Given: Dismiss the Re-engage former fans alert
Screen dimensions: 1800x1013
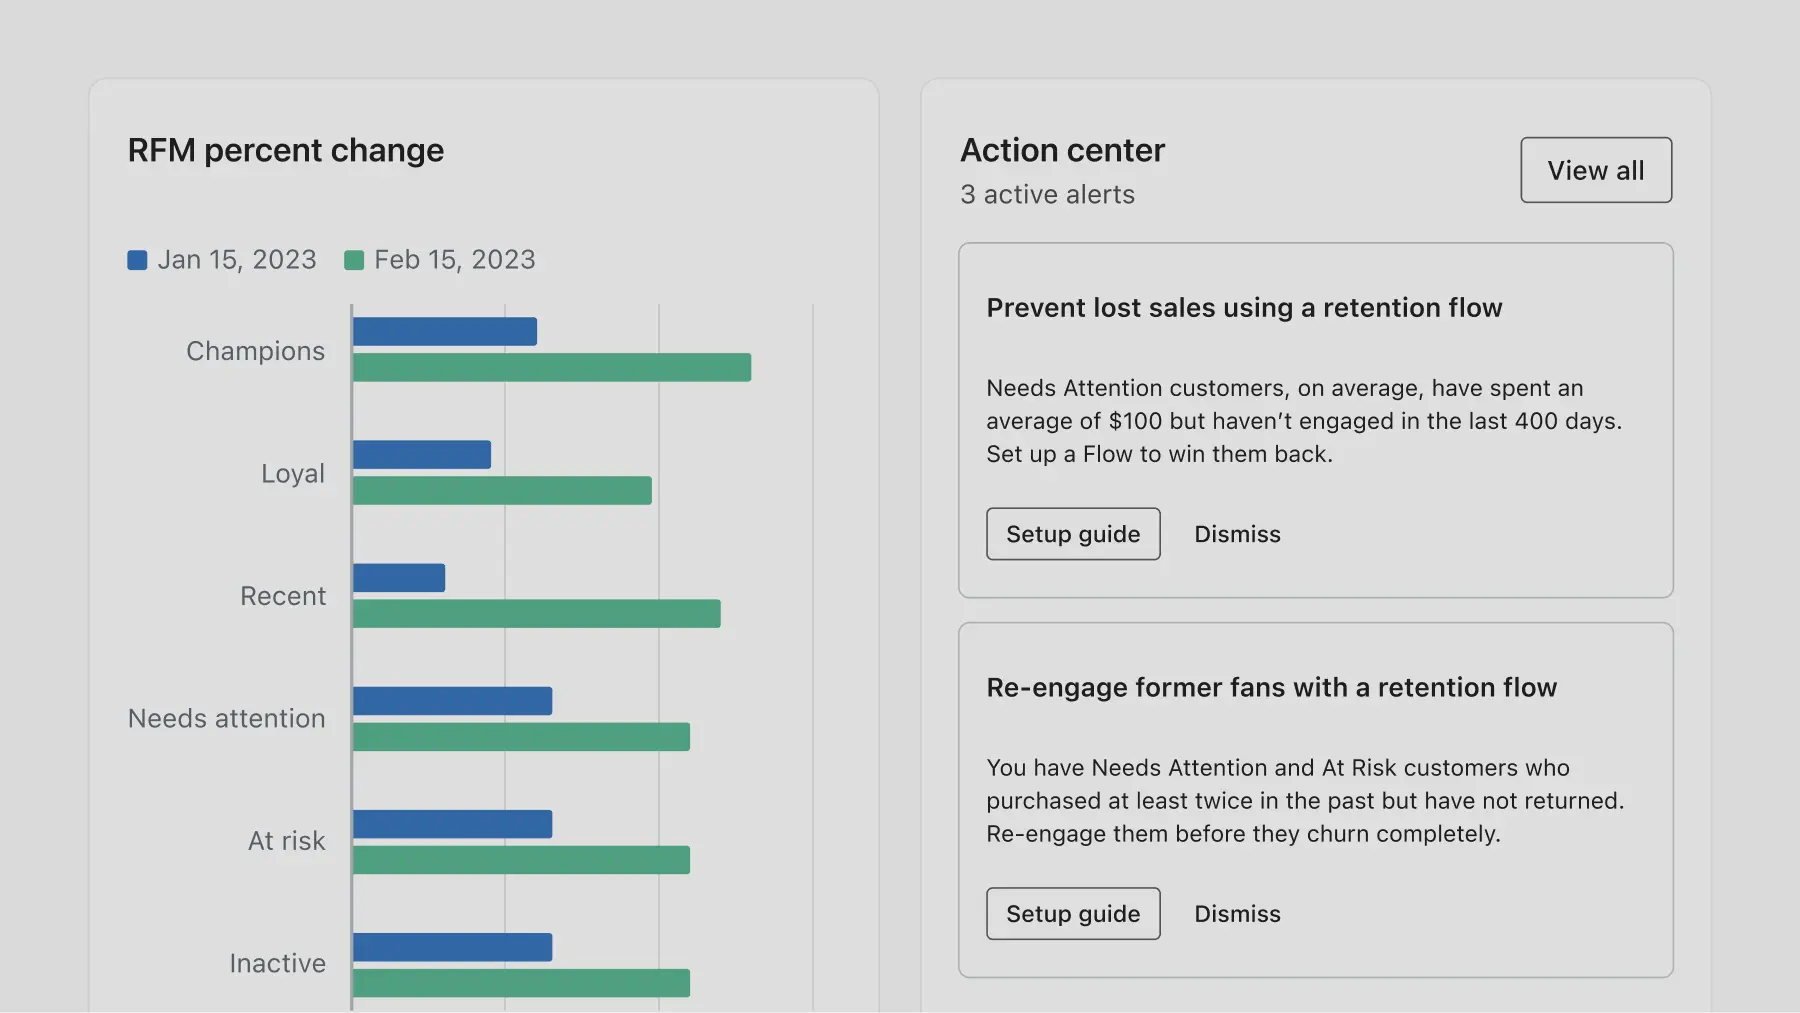Looking at the screenshot, I should coord(1236,913).
